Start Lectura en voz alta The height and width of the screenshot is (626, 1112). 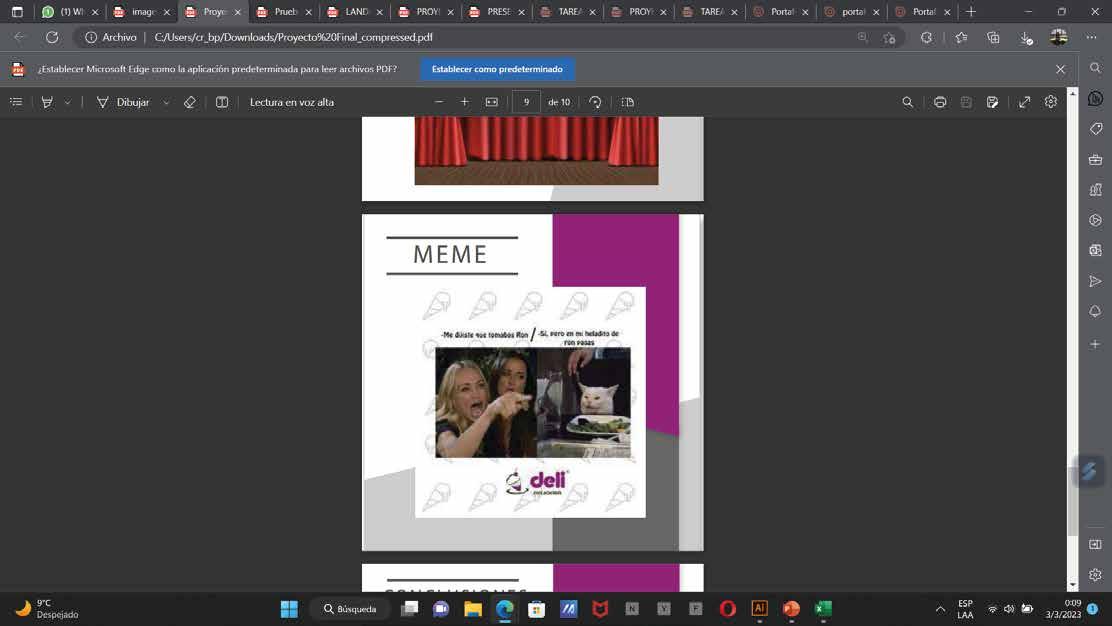[291, 102]
